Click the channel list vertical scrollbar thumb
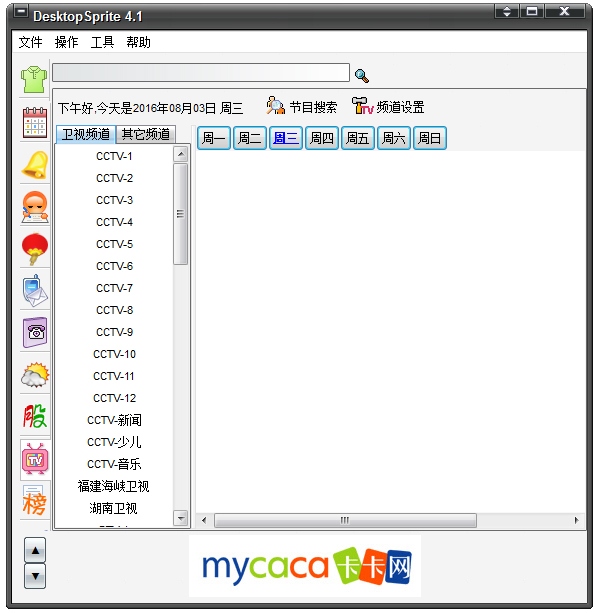 coord(180,214)
